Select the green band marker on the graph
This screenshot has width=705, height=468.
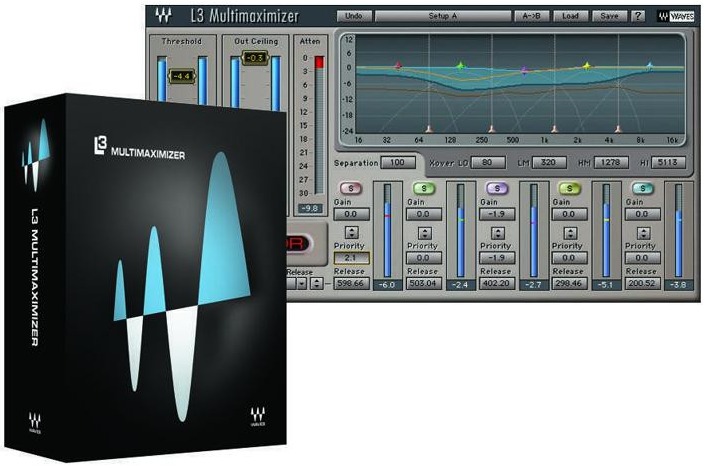point(460,66)
